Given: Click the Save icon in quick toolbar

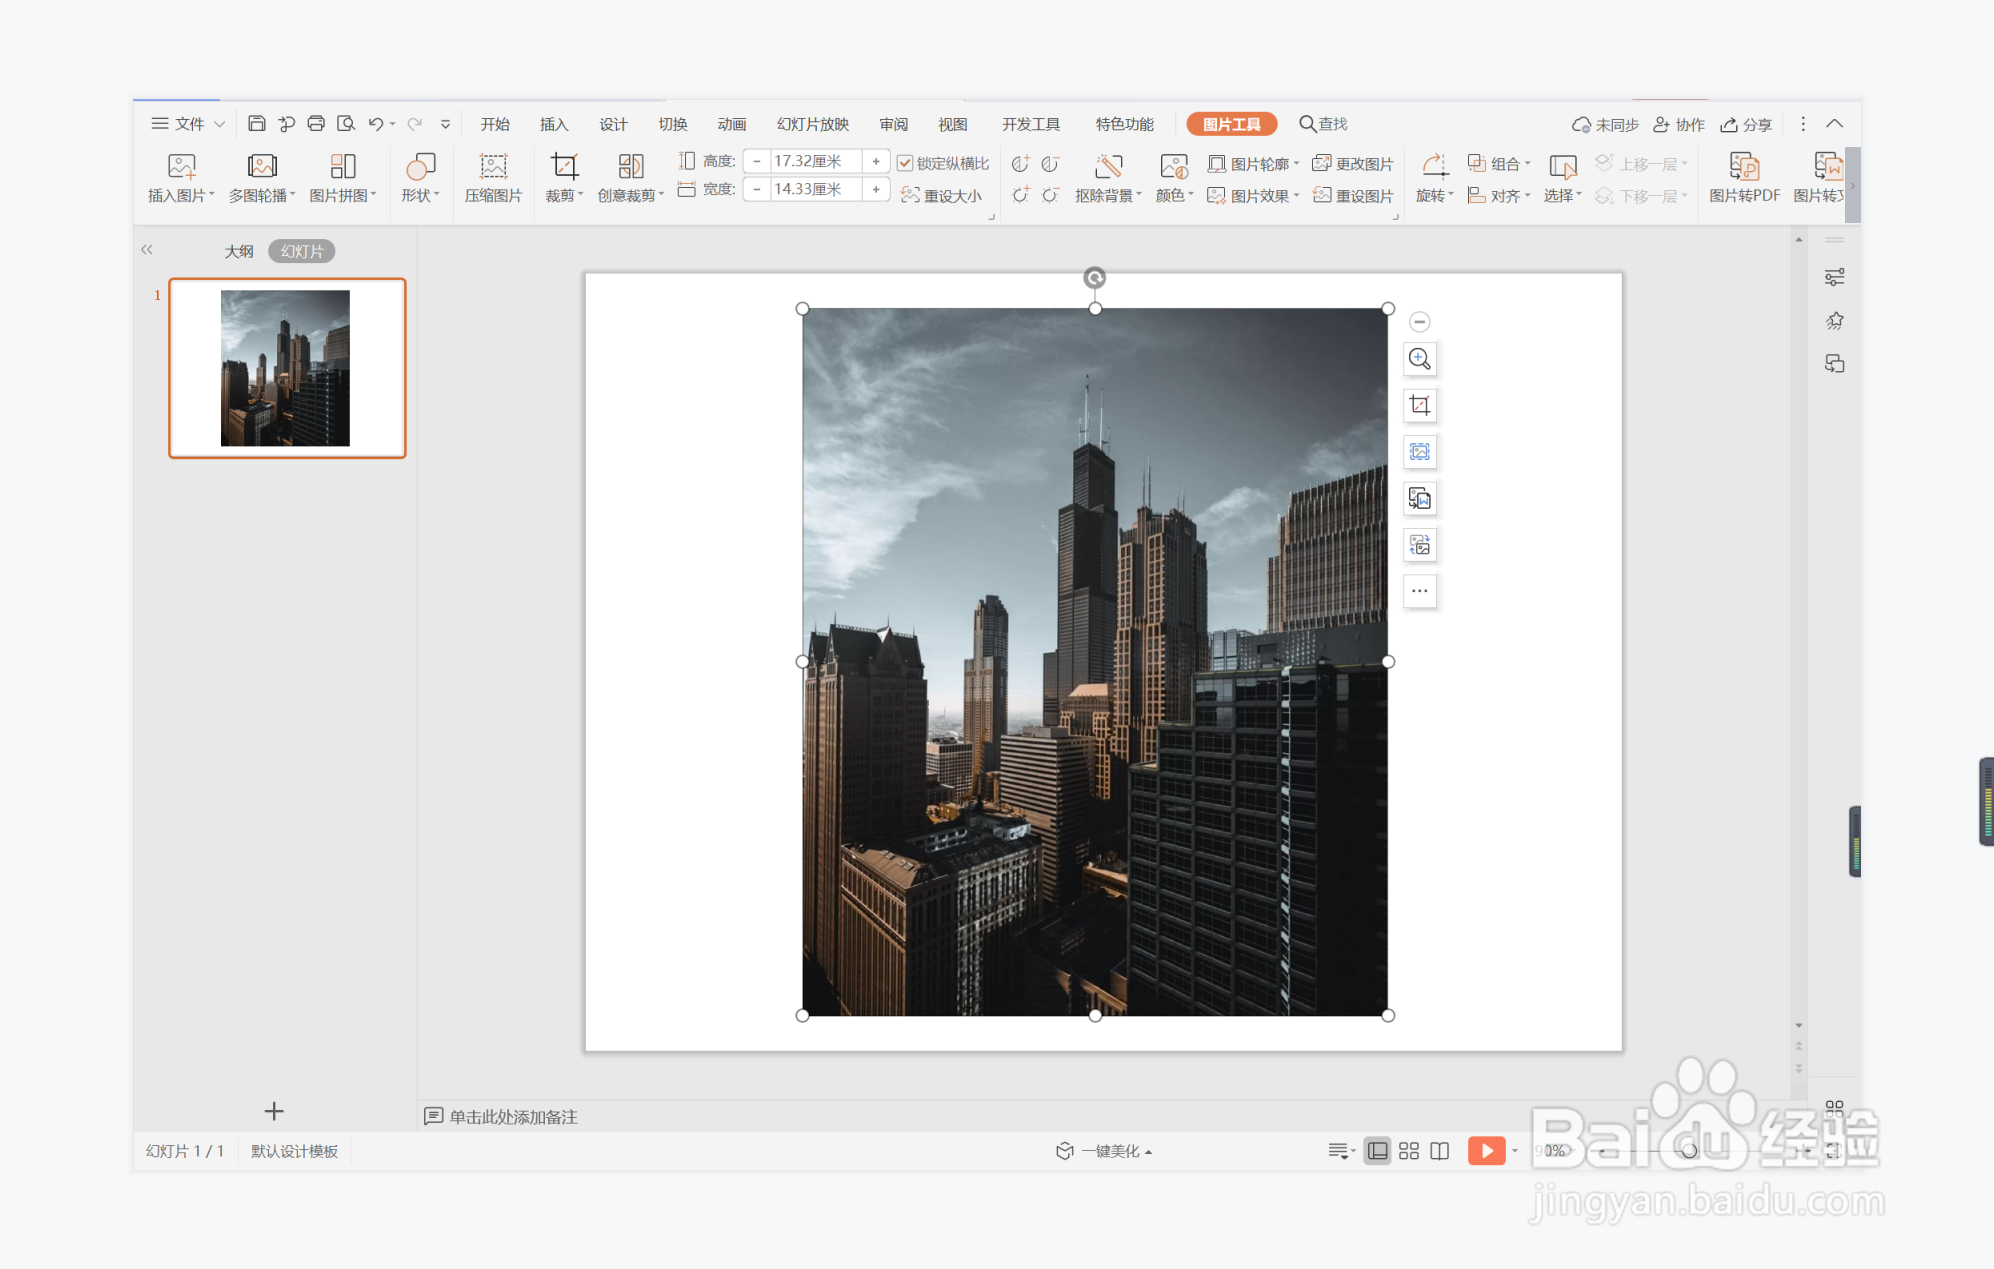Looking at the screenshot, I should tap(257, 124).
